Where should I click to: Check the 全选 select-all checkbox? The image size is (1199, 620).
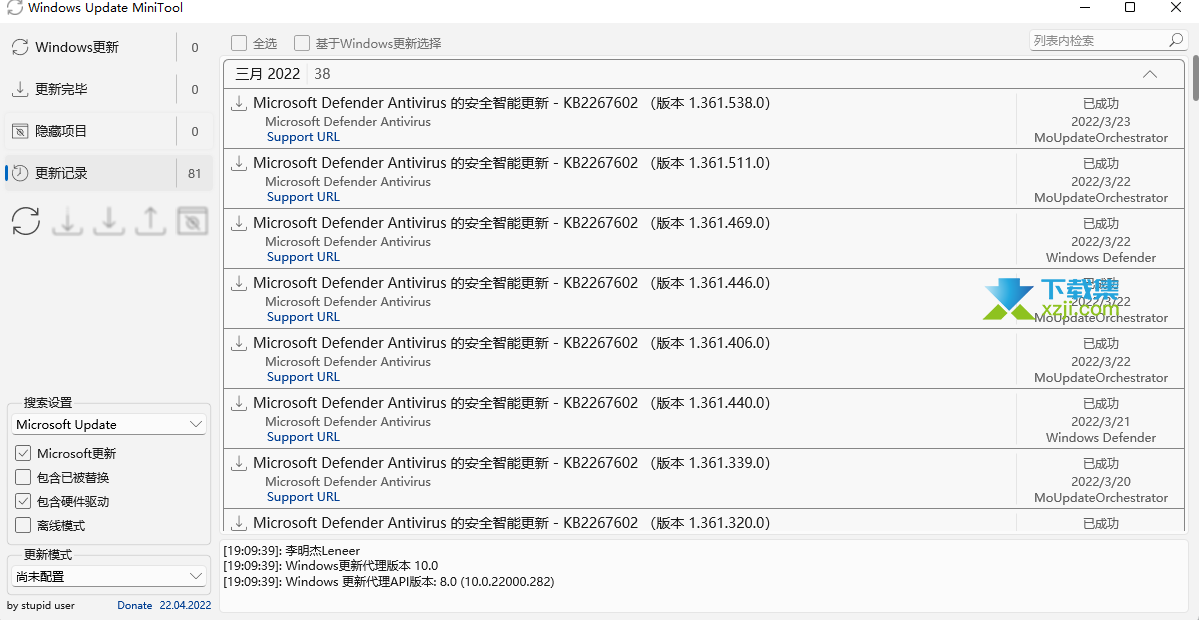point(239,43)
